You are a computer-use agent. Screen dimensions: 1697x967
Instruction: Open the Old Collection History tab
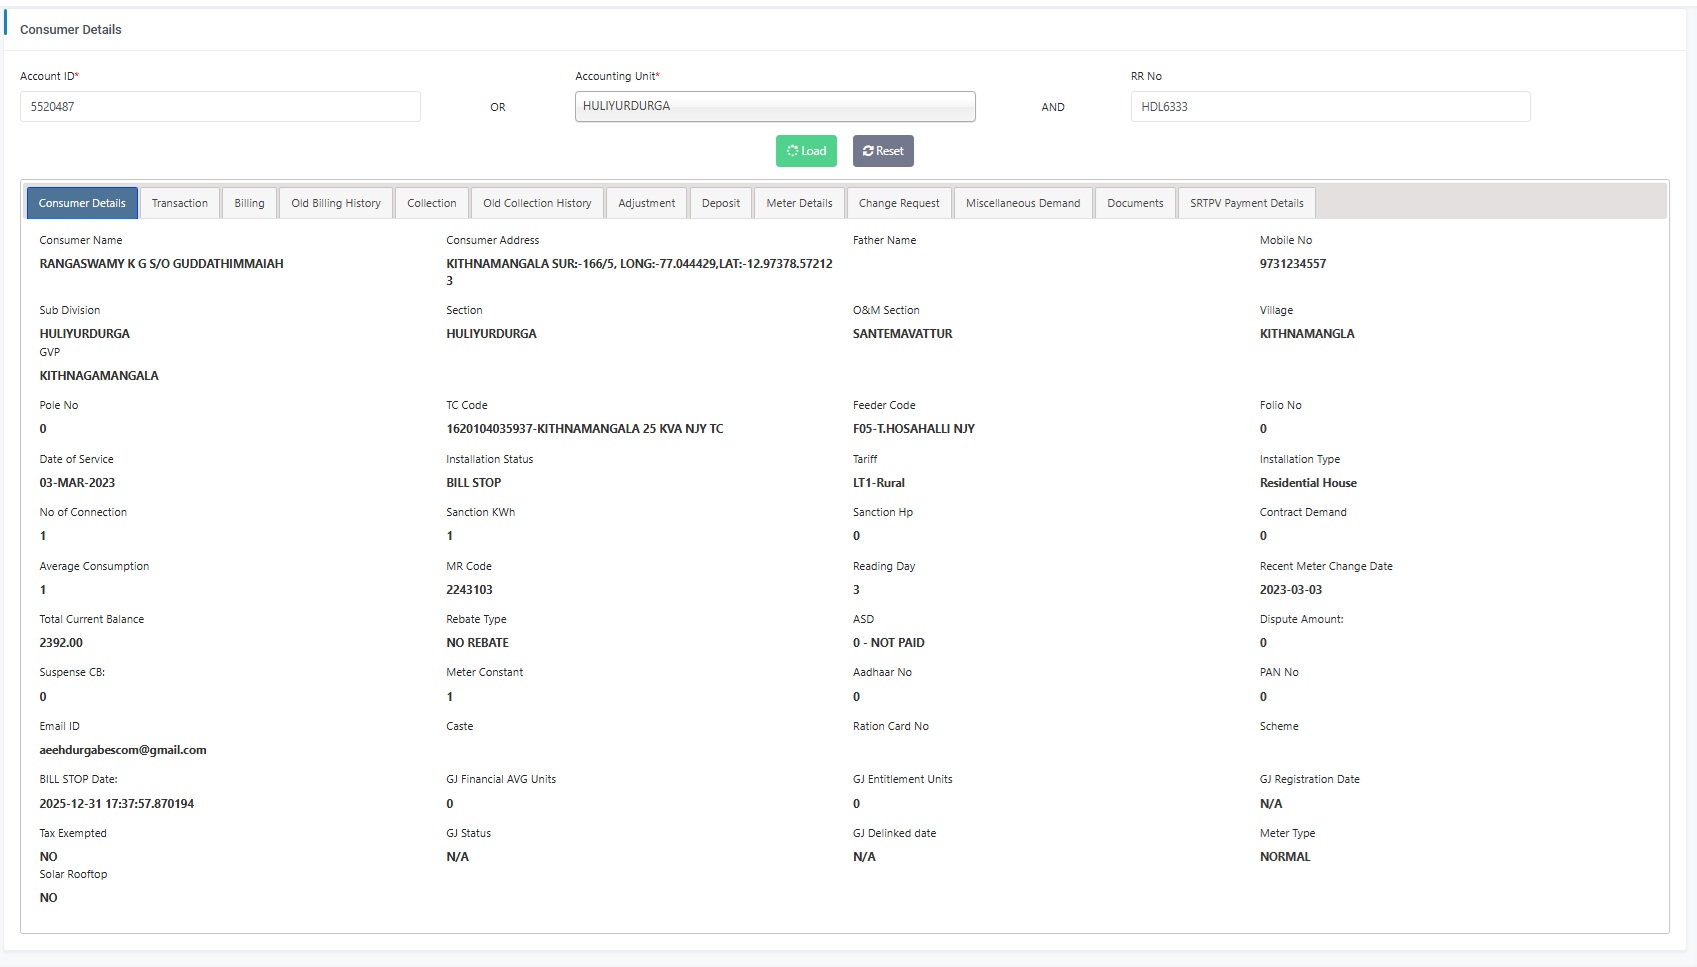coord(537,203)
